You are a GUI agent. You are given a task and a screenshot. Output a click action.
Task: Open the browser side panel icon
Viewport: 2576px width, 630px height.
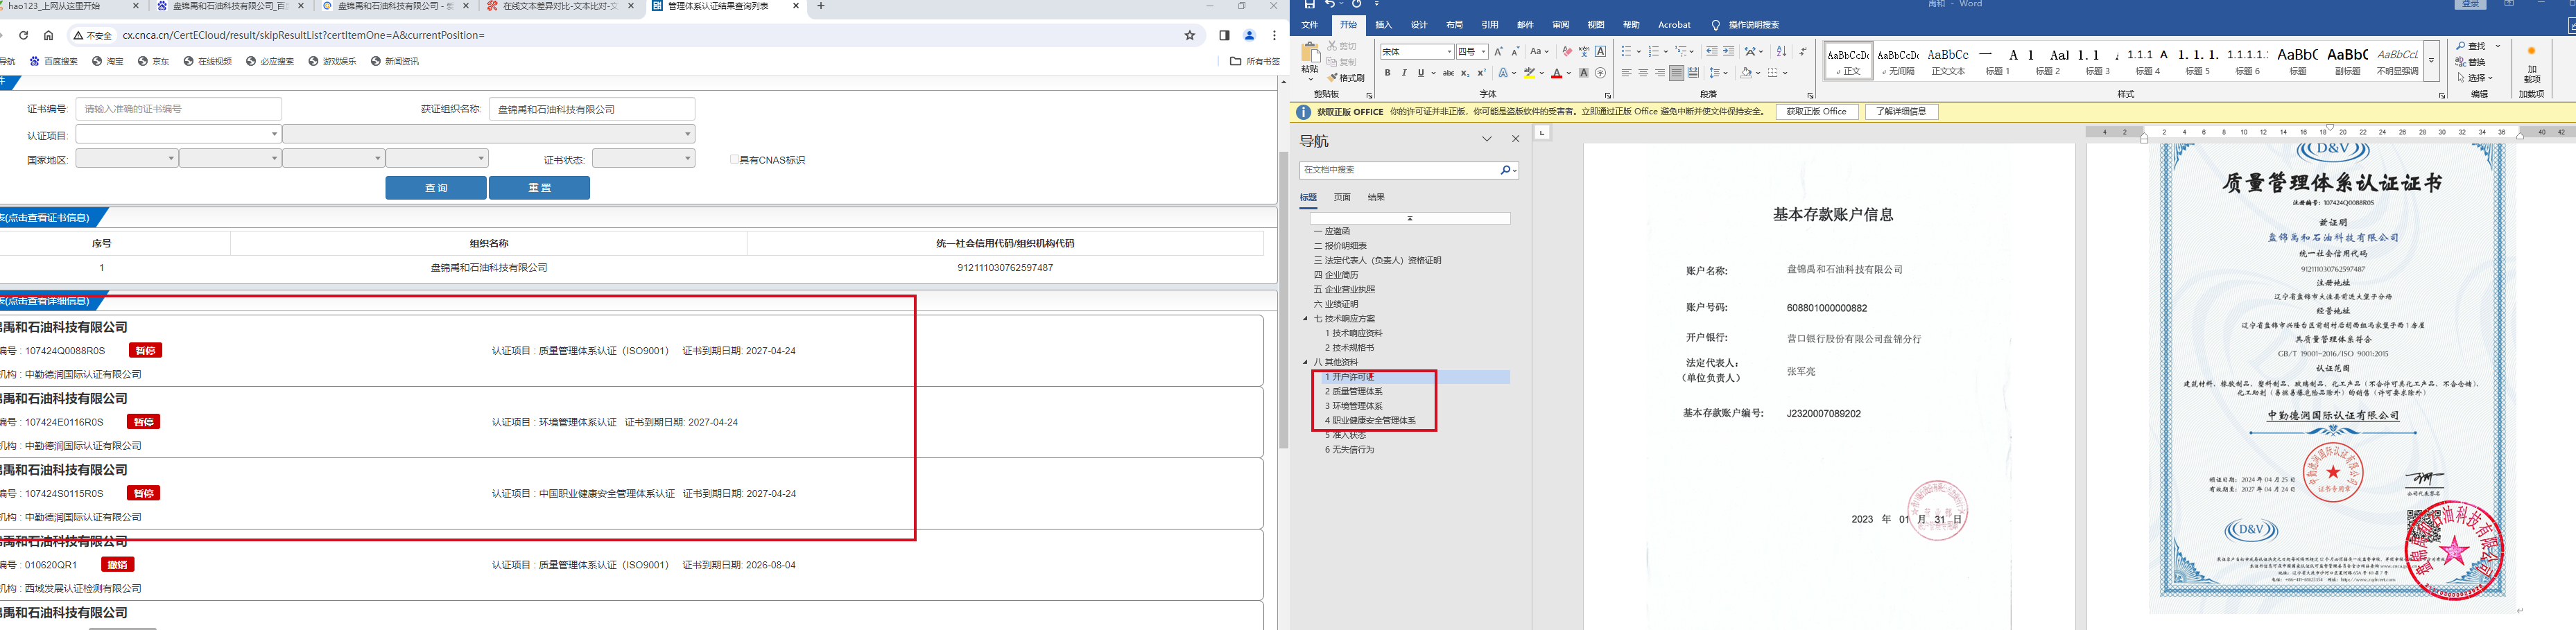coord(1224,35)
